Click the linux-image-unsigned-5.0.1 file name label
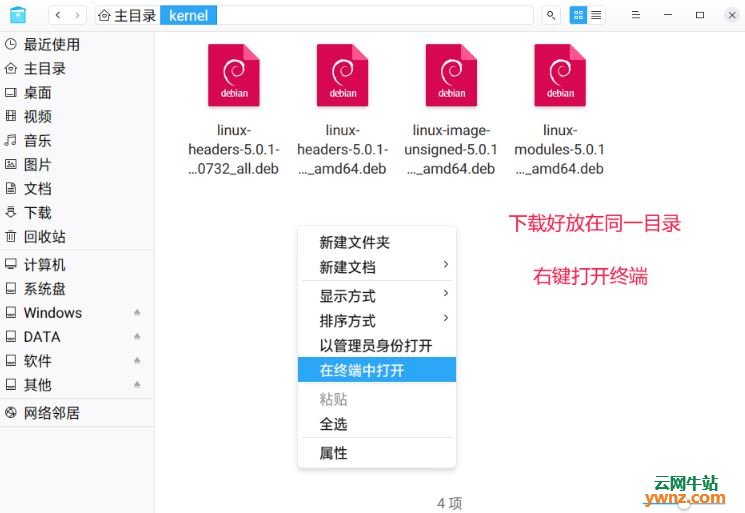The image size is (745, 513). pyautogui.click(x=451, y=149)
